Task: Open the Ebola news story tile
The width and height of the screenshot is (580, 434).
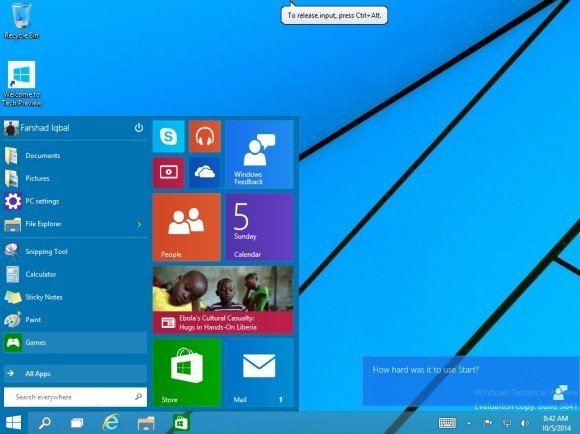Action: 223,300
